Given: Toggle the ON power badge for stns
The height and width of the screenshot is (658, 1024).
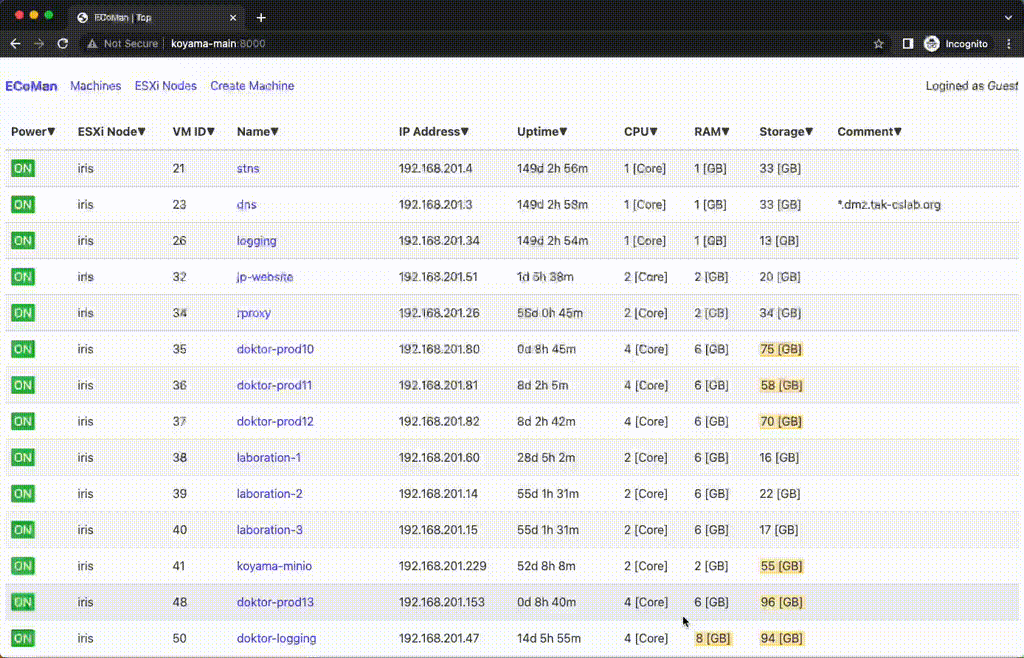Looking at the screenshot, I should 23,168.
